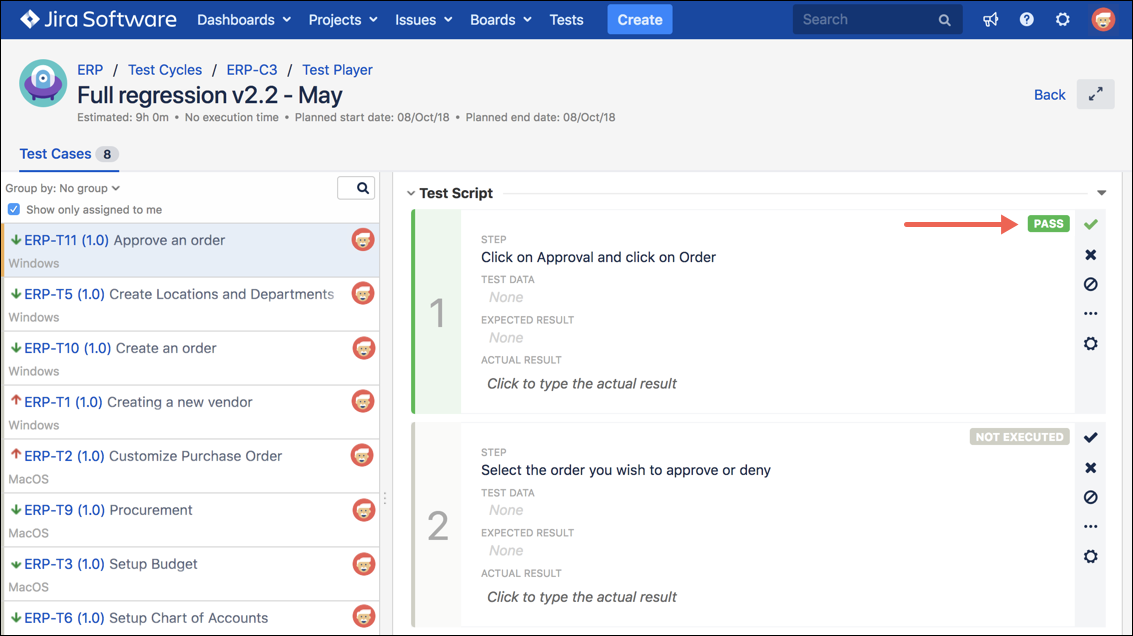
Task: Collapse the Test Script section chevron
Action: click(410, 193)
